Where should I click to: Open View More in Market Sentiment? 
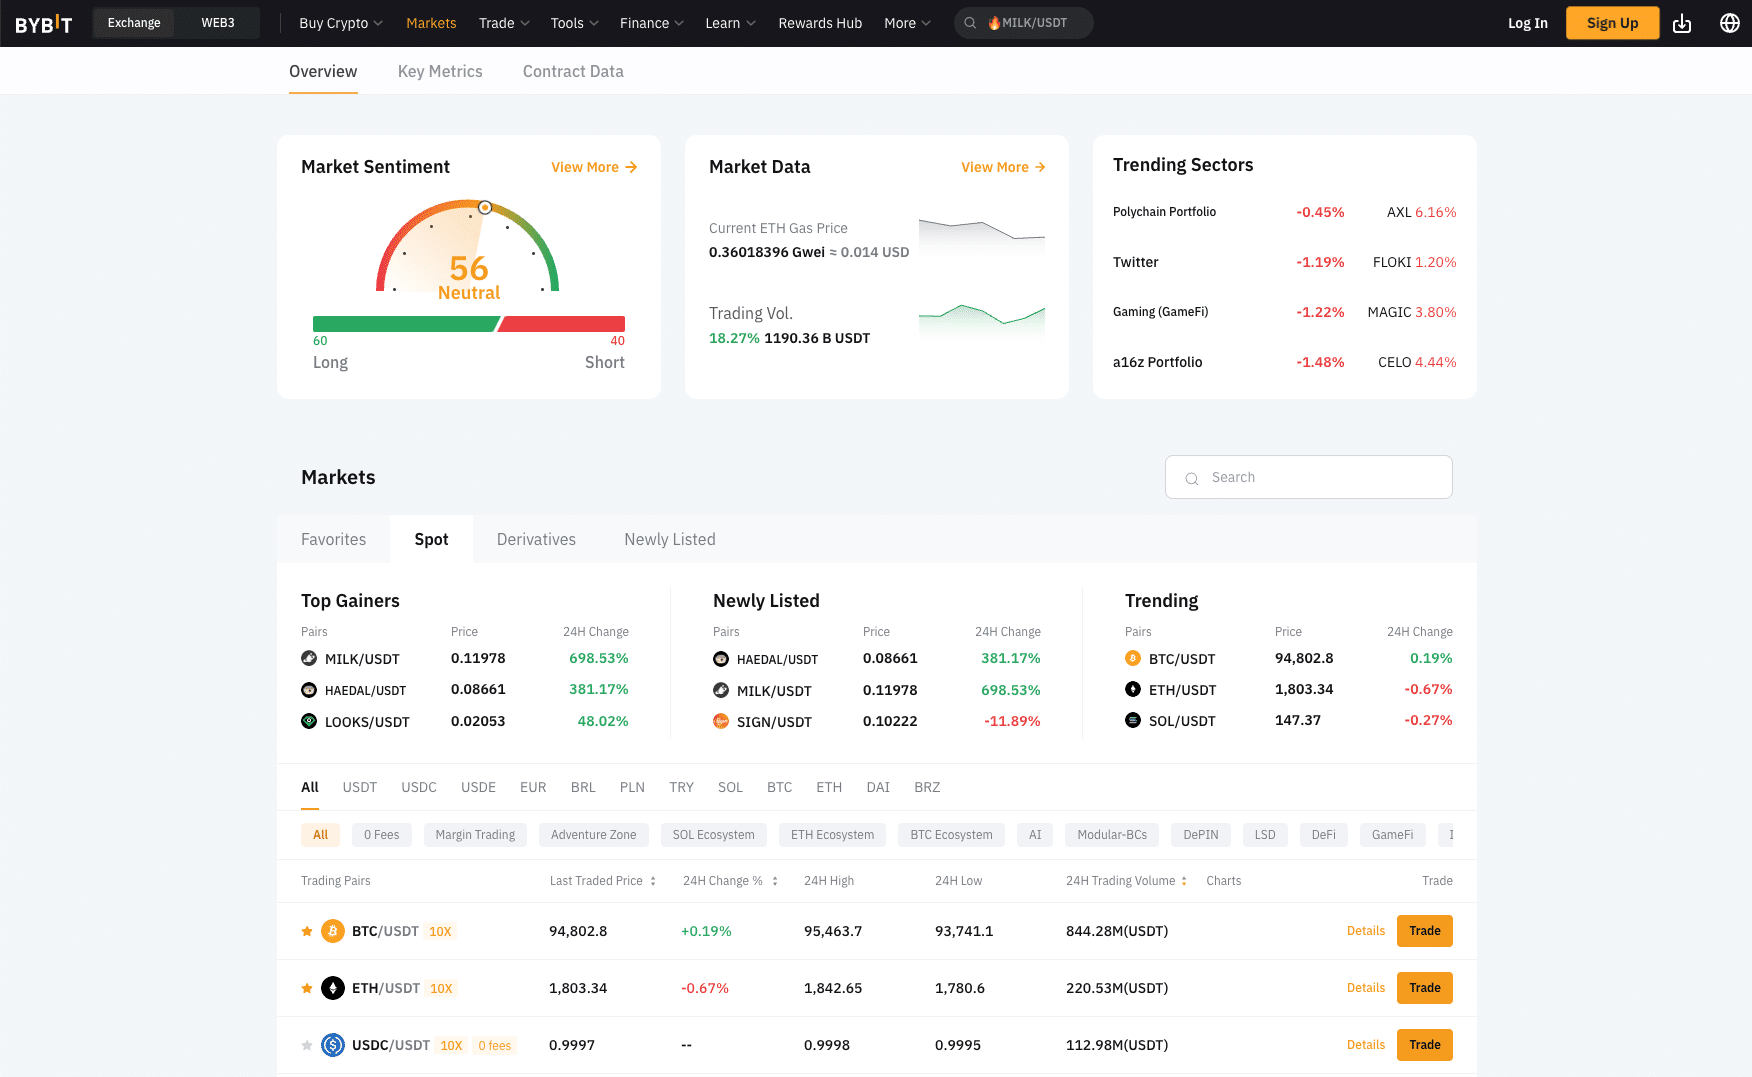coord(594,167)
